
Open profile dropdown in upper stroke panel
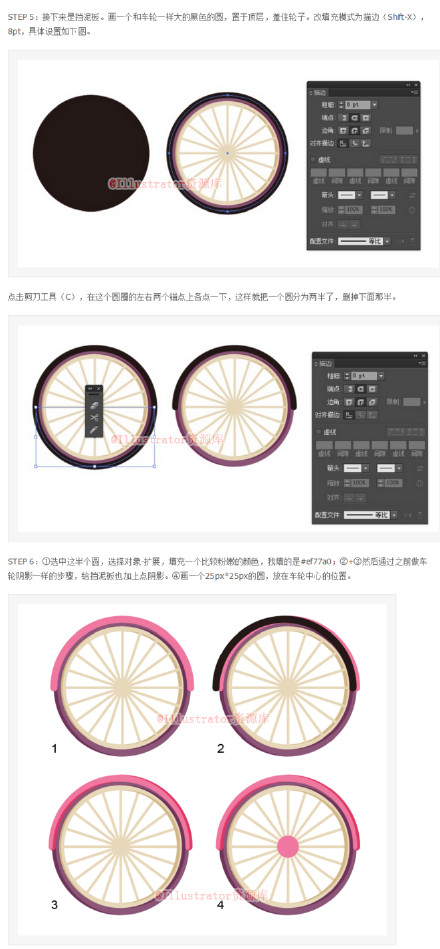point(387,241)
